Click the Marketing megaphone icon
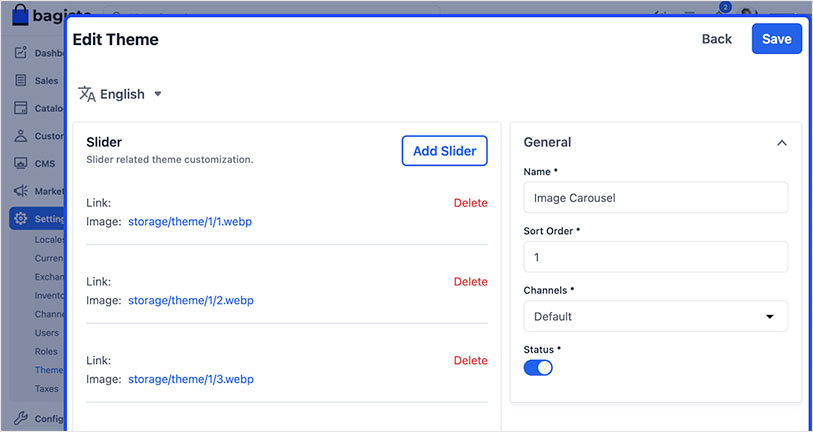Screen dimensions: 813x432 click(x=21, y=191)
